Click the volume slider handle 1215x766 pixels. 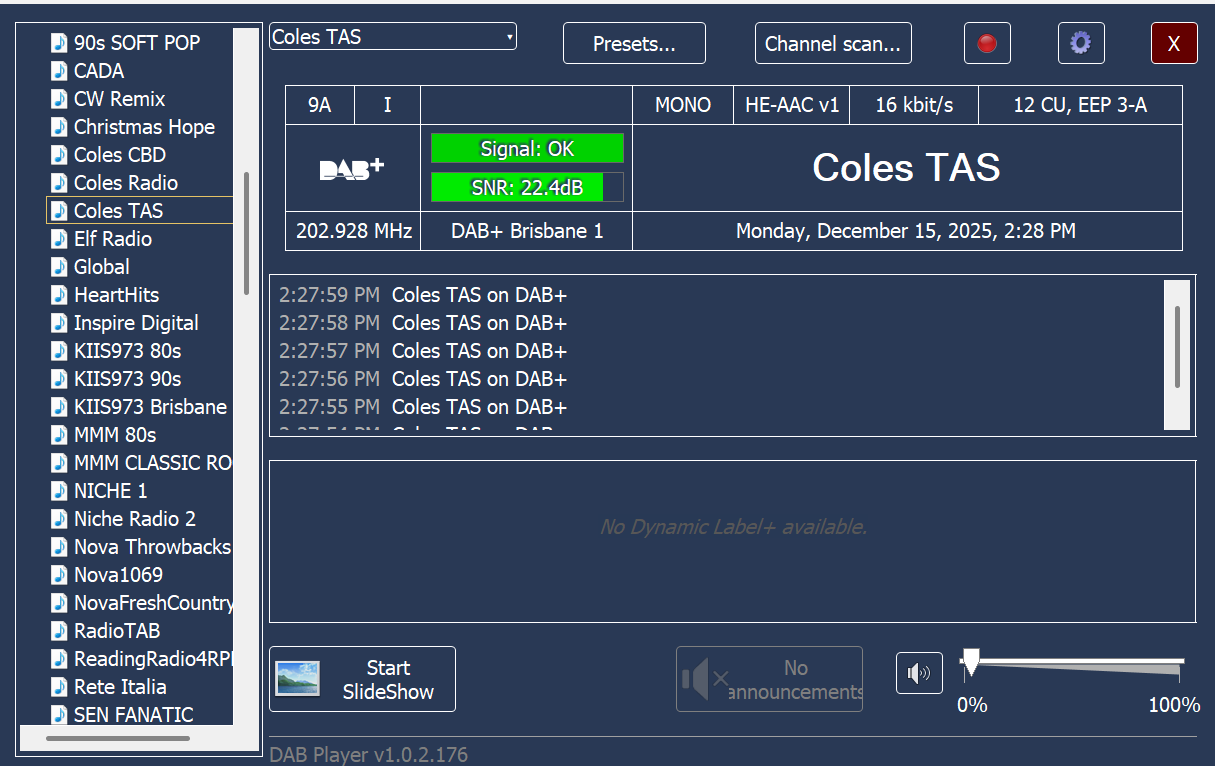(x=969, y=662)
